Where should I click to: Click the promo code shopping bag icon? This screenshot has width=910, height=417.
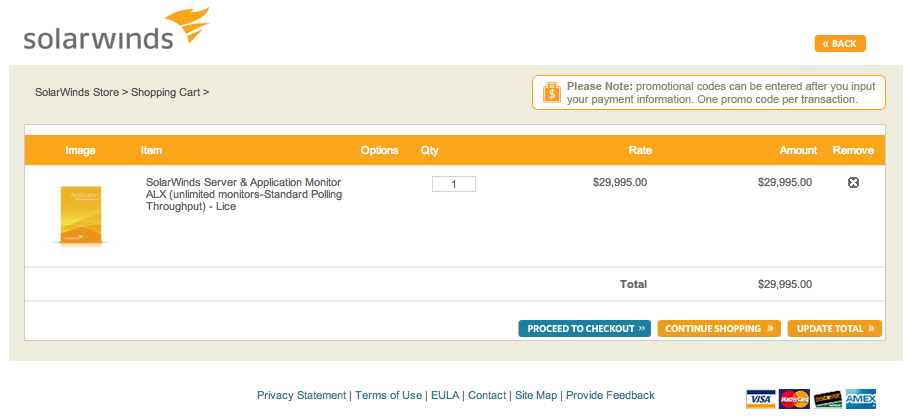550,92
